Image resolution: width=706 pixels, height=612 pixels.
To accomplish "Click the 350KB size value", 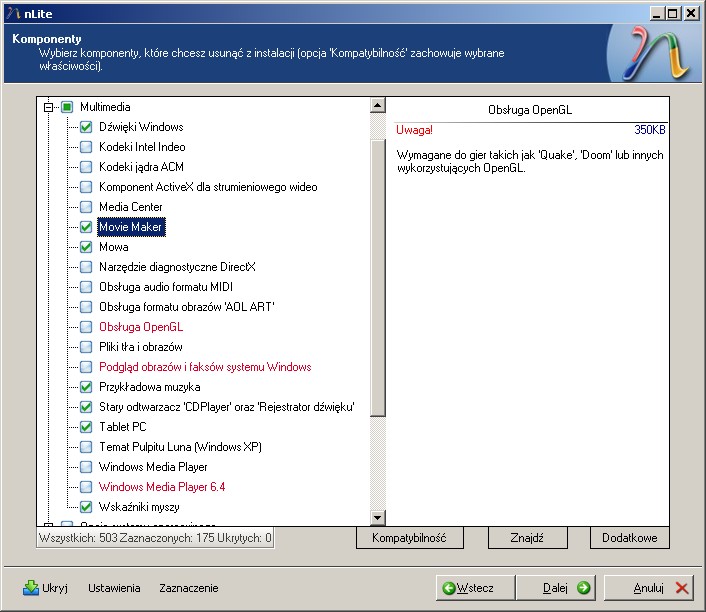I will pos(650,130).
